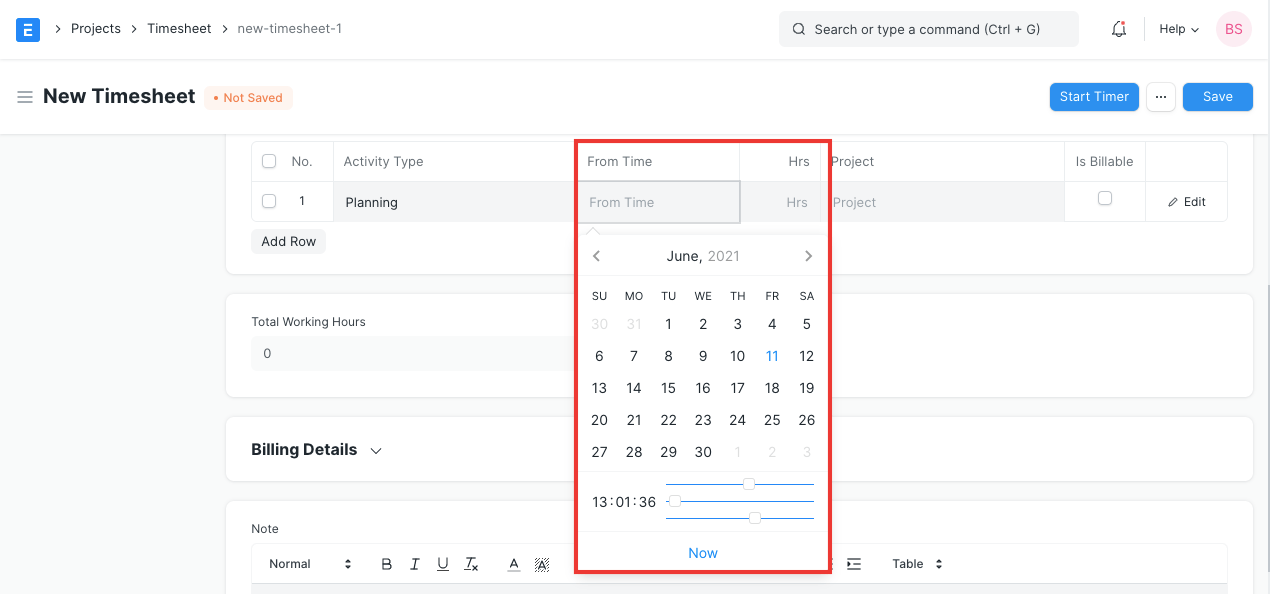Check the select-all checkbox in the table header
Image resolution: width=1270 pixels, height=594 pixels.
point(268,160)
